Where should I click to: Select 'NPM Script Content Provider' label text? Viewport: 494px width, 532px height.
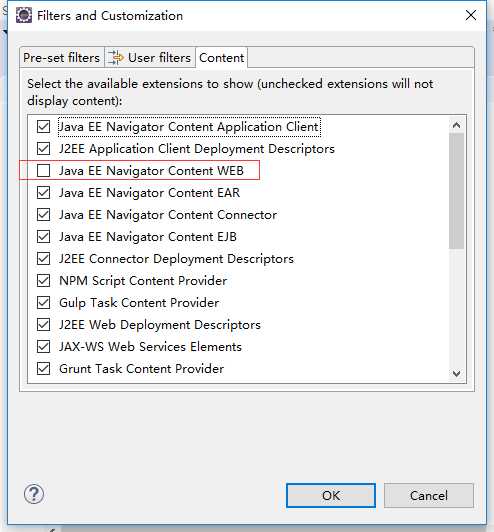click(143, 281)
